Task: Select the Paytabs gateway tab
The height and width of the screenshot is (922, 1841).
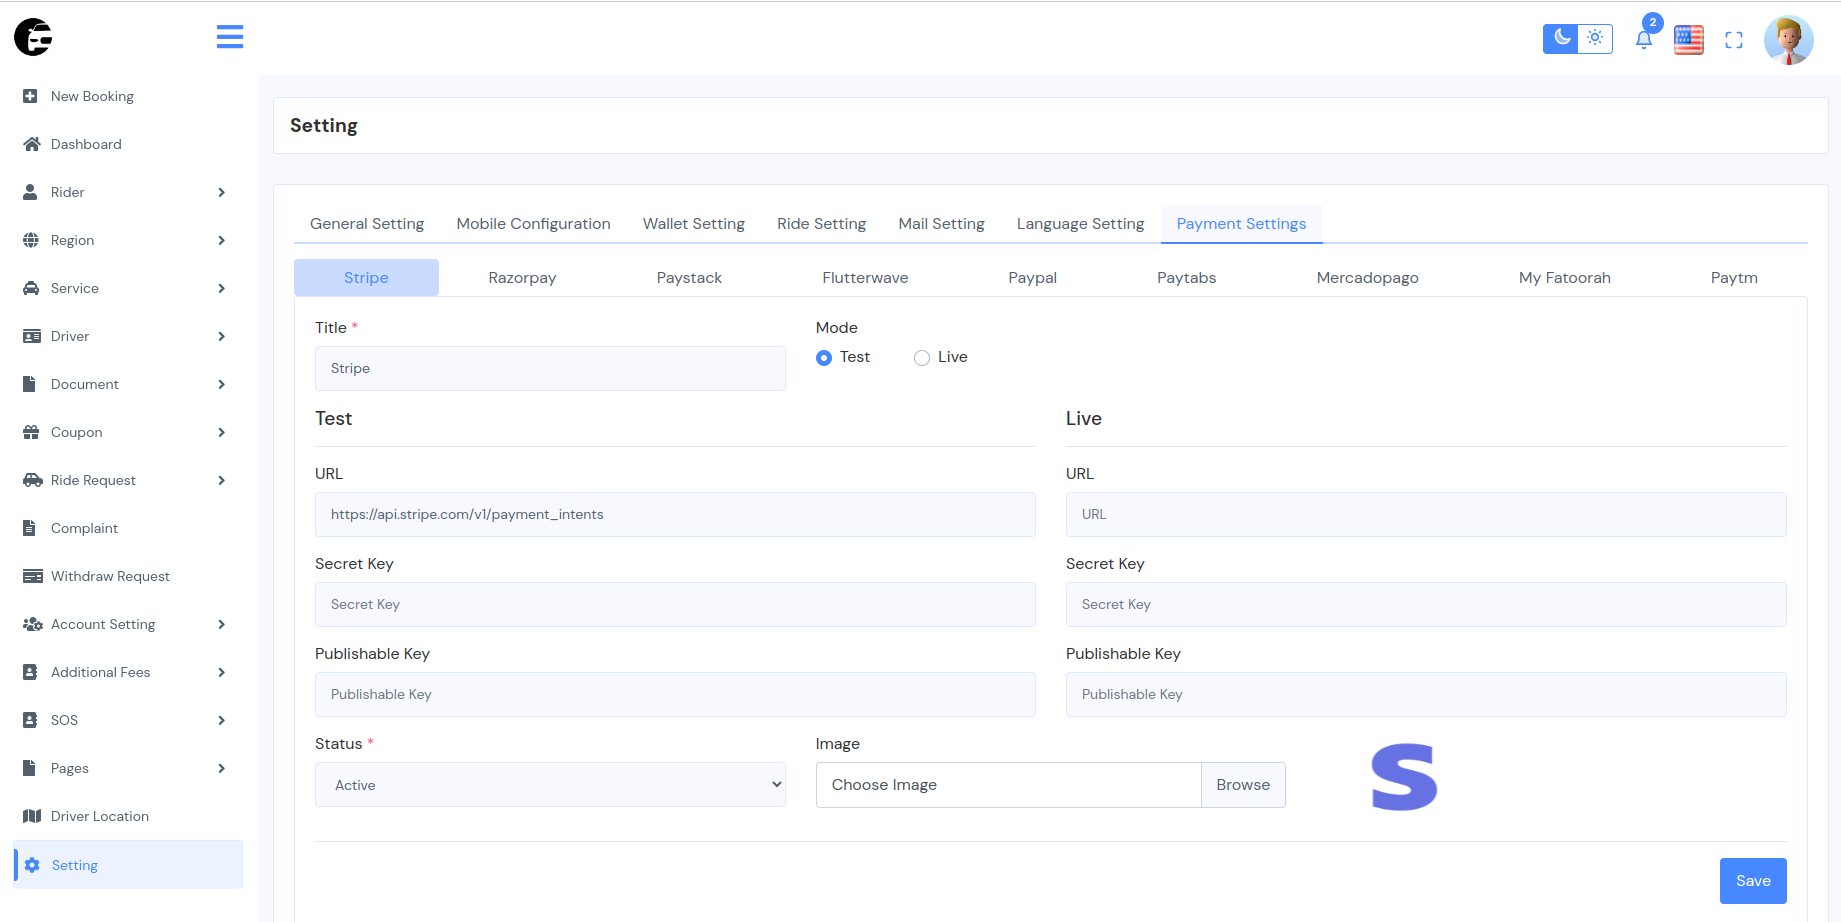Action: pyautogui.click(x=1186, y=278)
